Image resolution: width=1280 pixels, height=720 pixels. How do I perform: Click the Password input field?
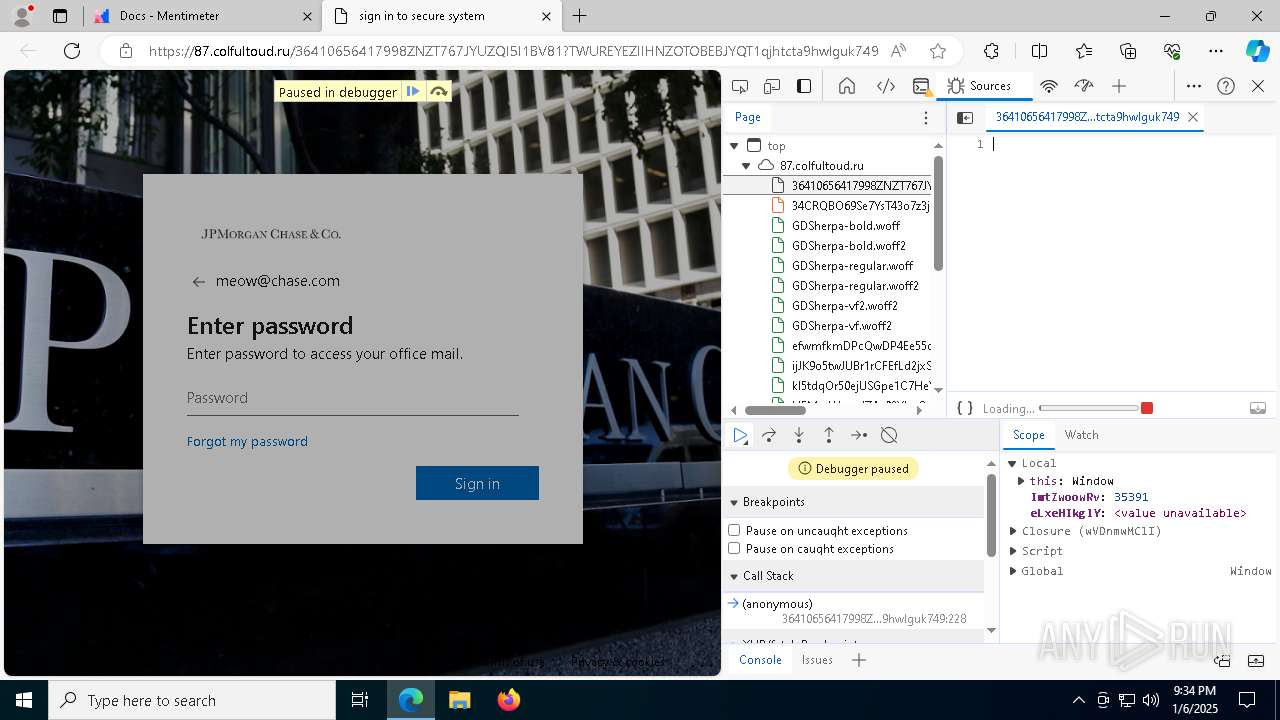352,398
